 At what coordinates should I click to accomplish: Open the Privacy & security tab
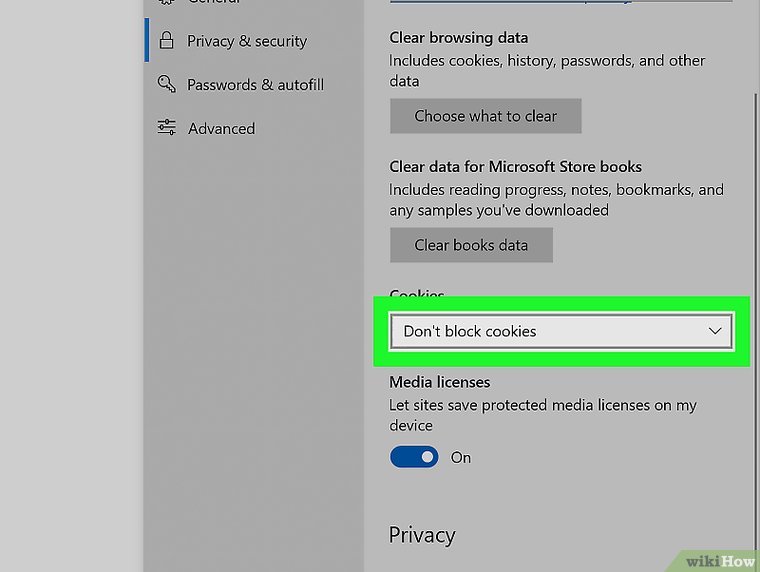[x=246, y=41]
